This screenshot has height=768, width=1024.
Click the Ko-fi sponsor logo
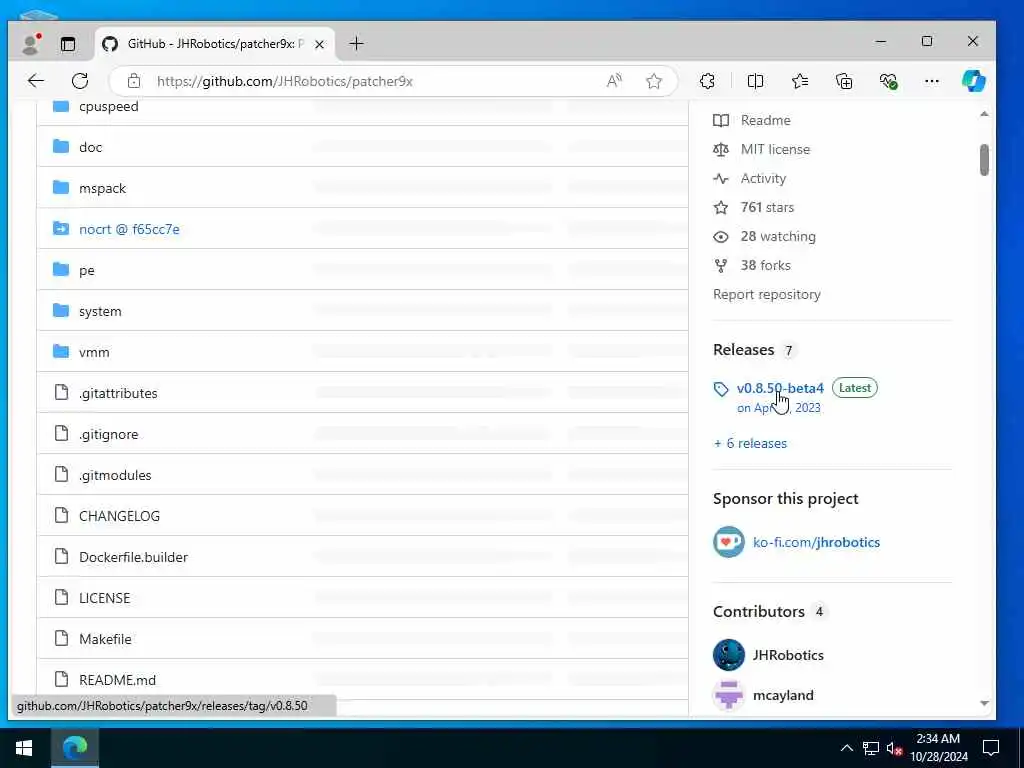pos(729,542)
